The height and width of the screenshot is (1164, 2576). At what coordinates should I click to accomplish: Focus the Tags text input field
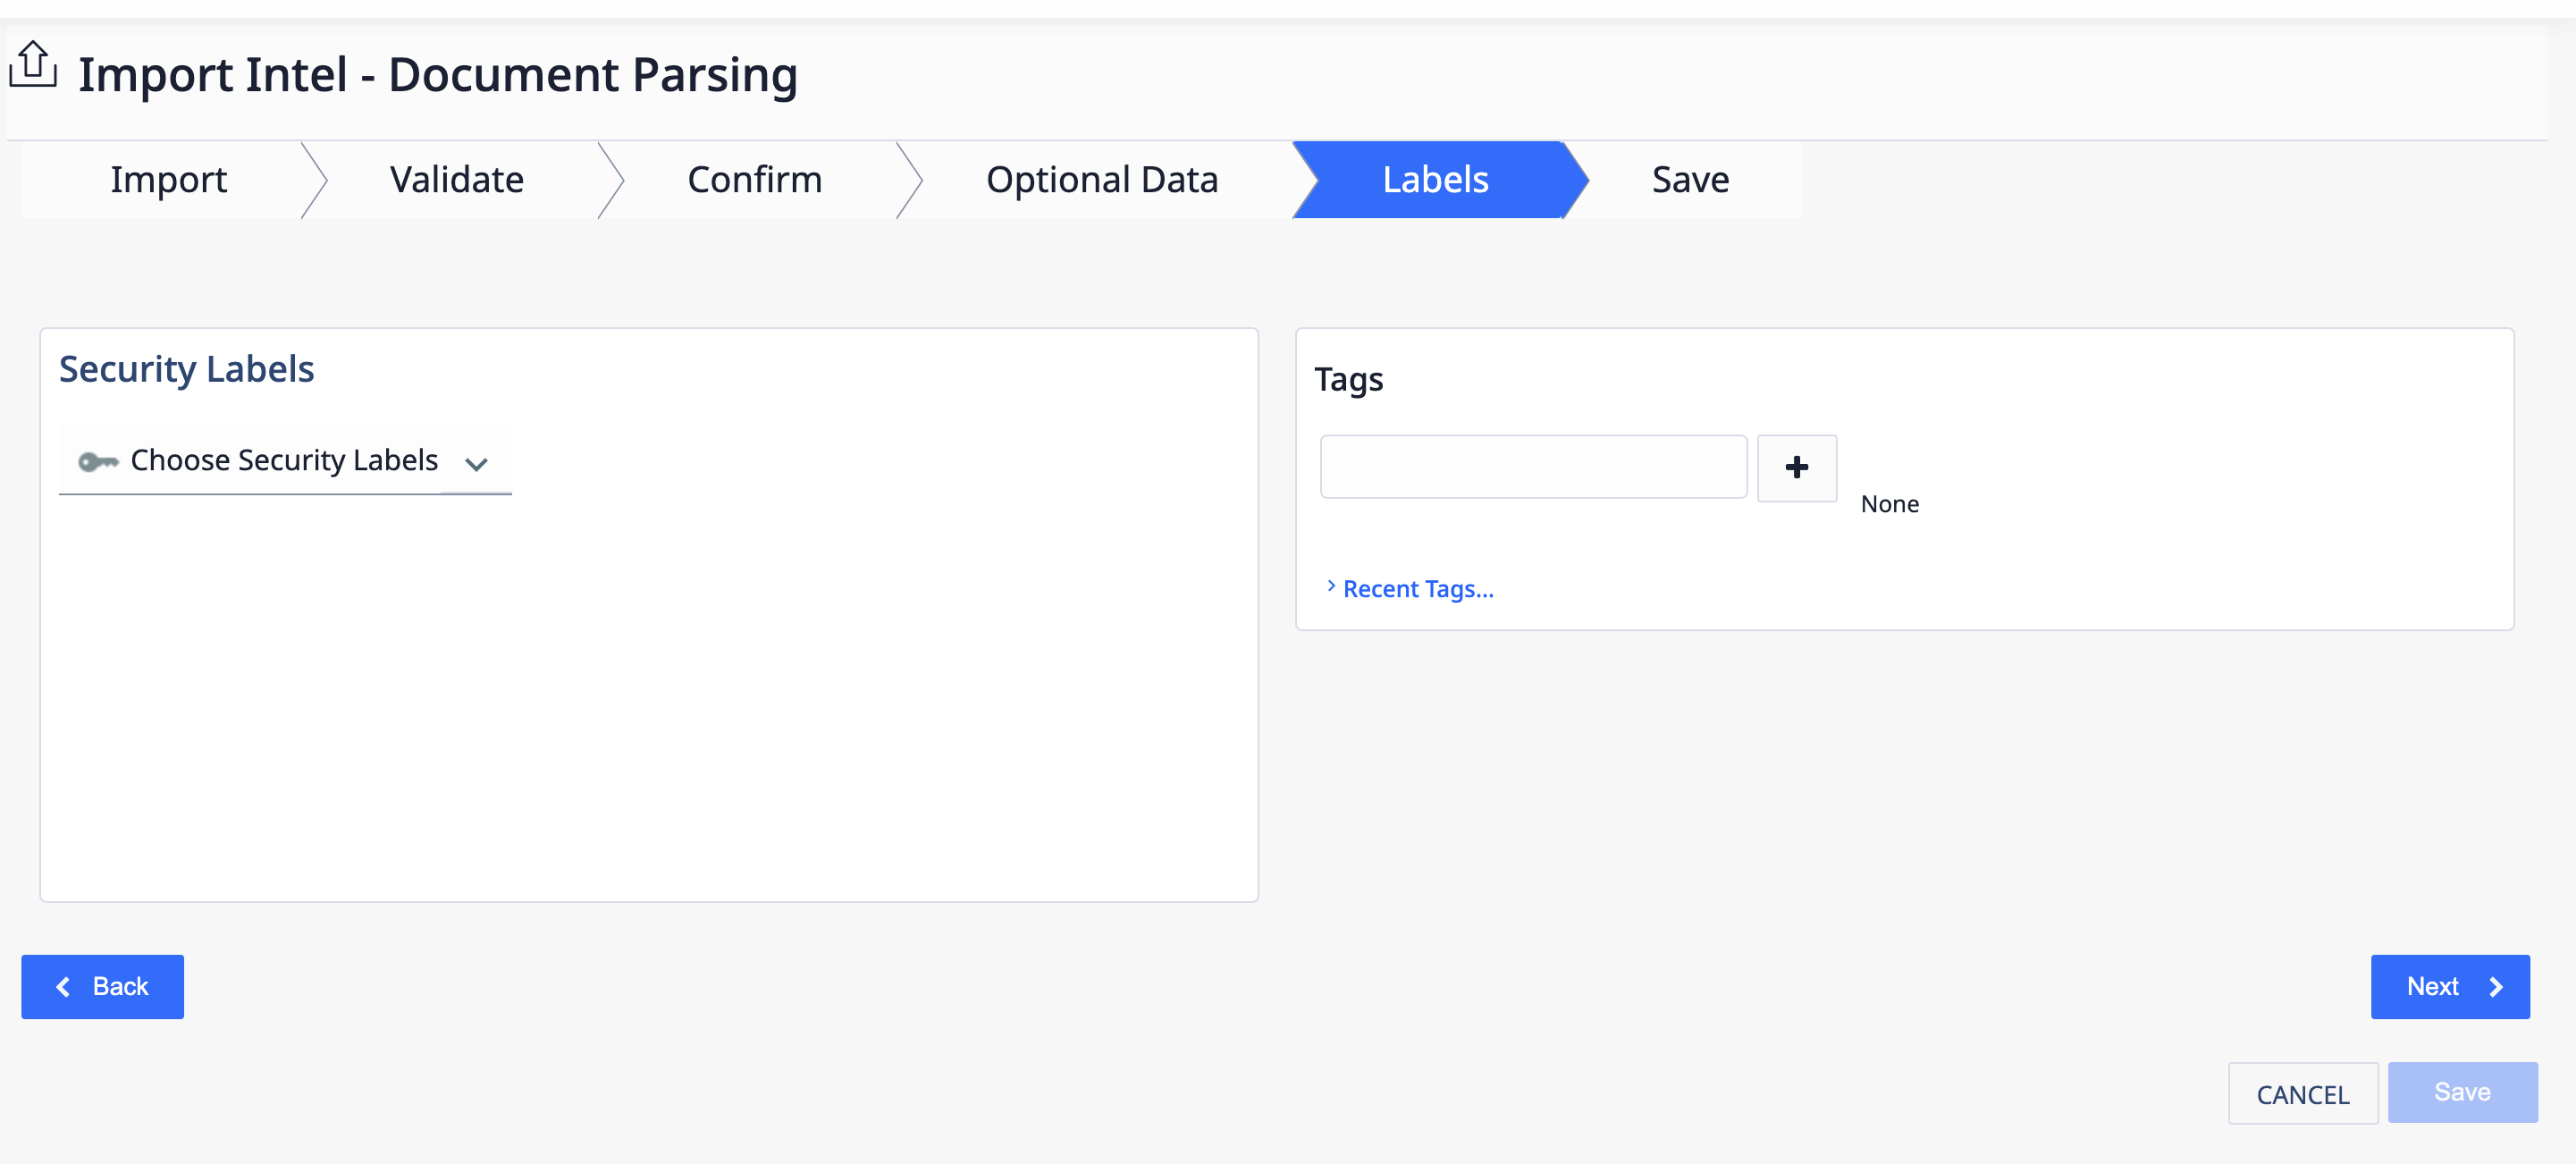pos(1533,466)
